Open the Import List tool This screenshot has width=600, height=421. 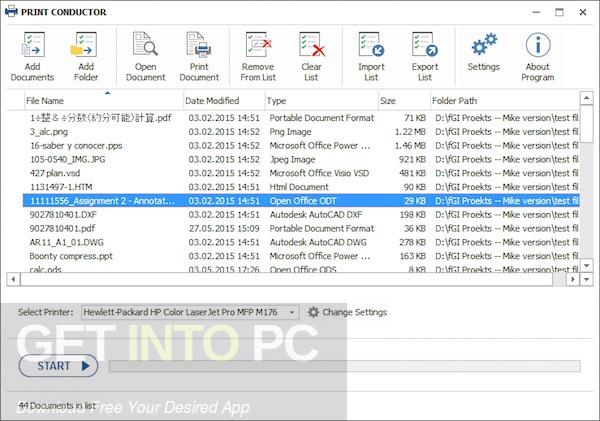point(371,44)
